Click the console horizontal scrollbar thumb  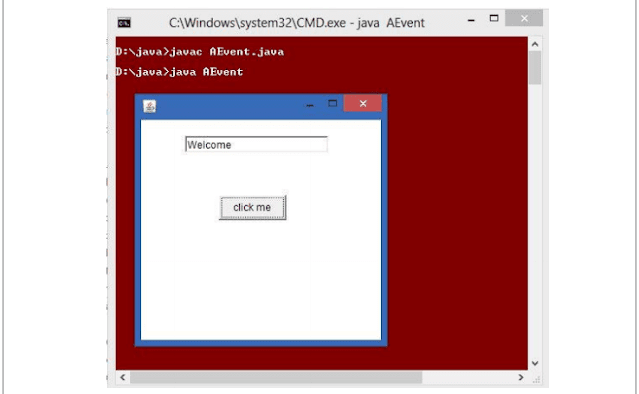[276, 377]
